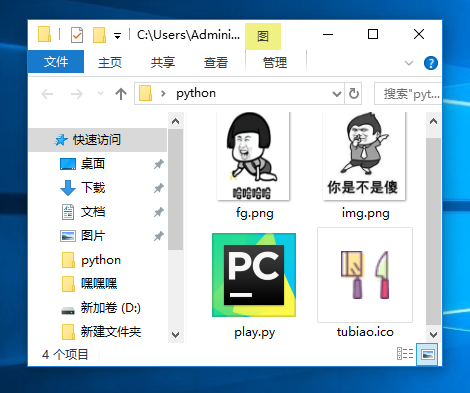Go back with the left arrow

click(x=47, y=94)
